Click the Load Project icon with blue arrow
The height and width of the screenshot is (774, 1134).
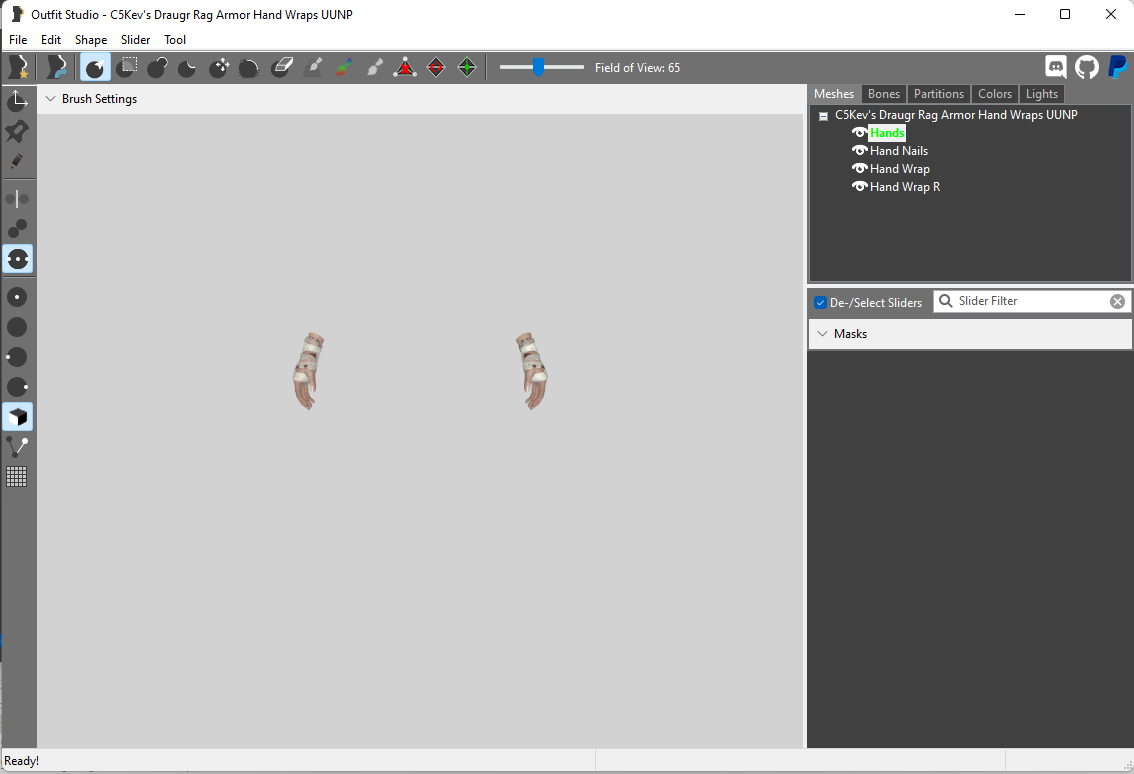56,67
